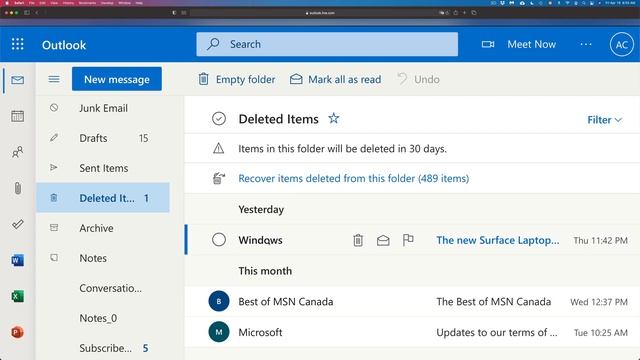The width and height of the screenshot is (640, 360).
Task: Open Archive folder
Action: click(x=103, y=228)
